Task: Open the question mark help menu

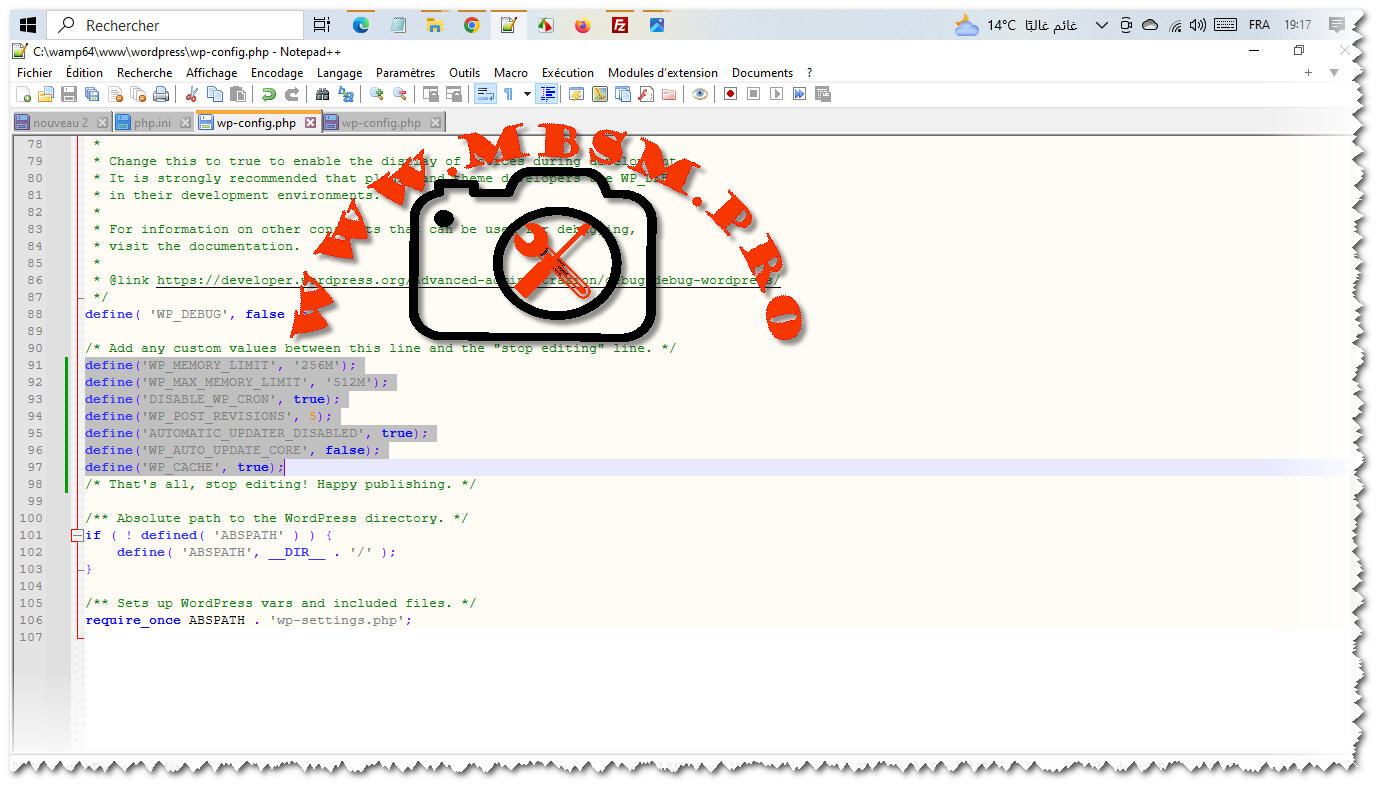Action: click(x=809, y=73)
